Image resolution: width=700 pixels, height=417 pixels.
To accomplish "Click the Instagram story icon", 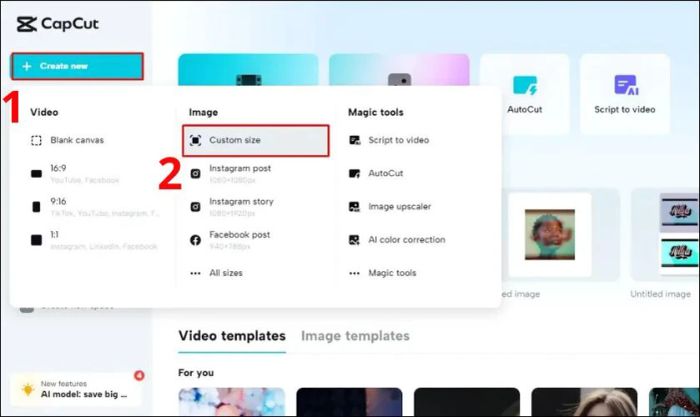I will tap(196, 207).
